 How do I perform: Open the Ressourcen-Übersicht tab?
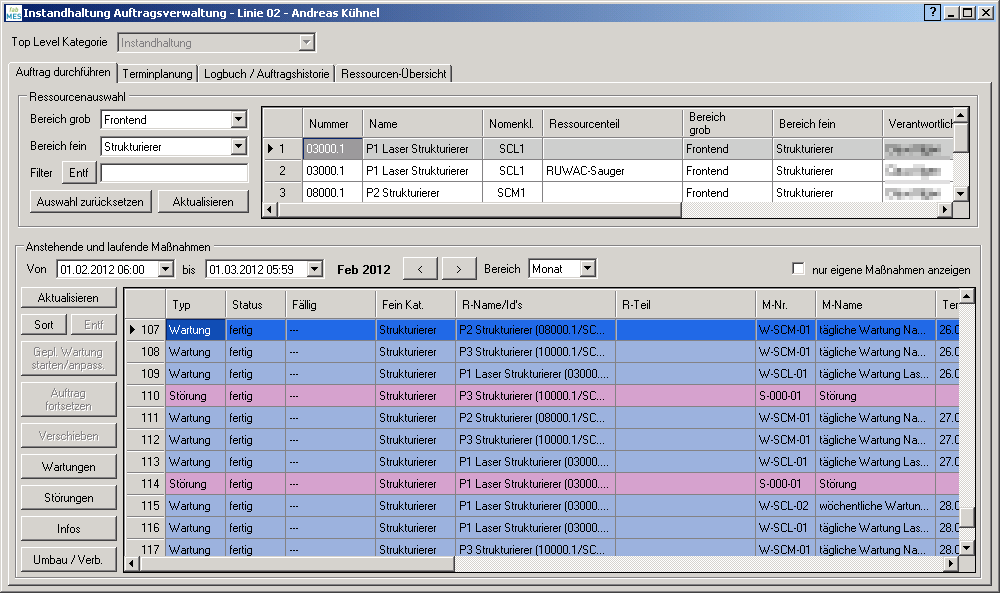coord(393,74)
